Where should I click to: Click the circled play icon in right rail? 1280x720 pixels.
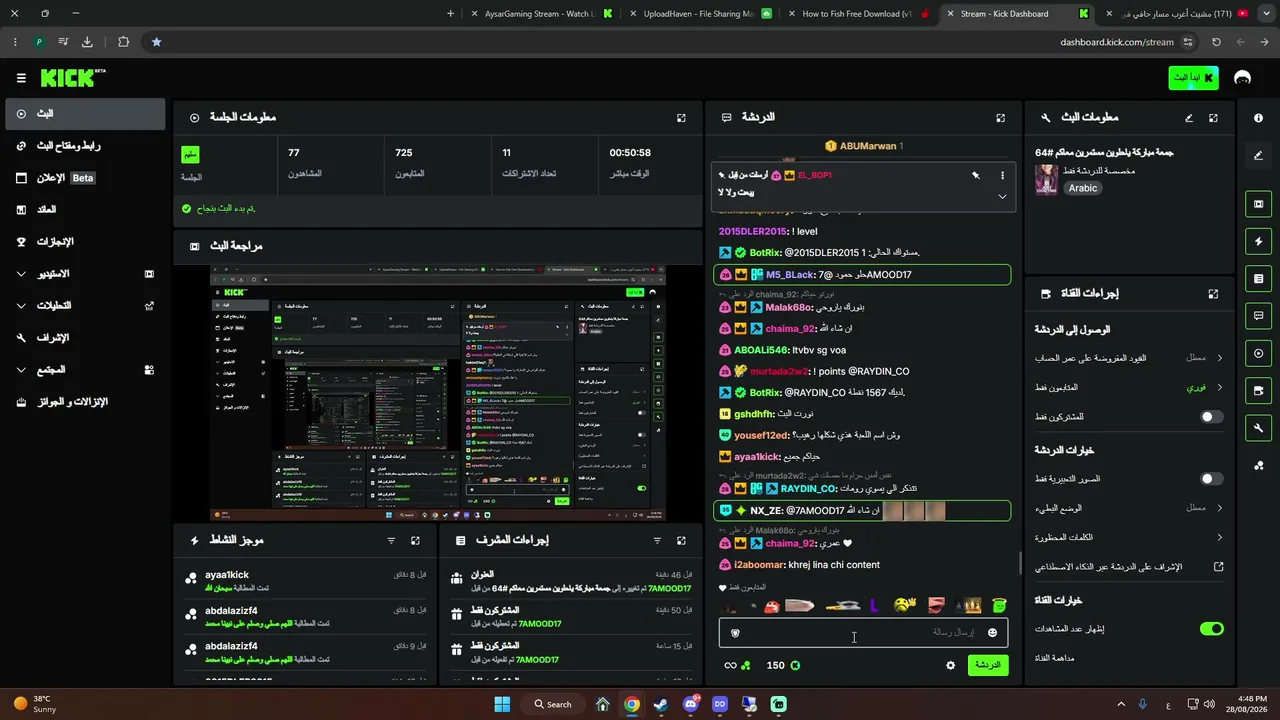(x=1258, y=353)
